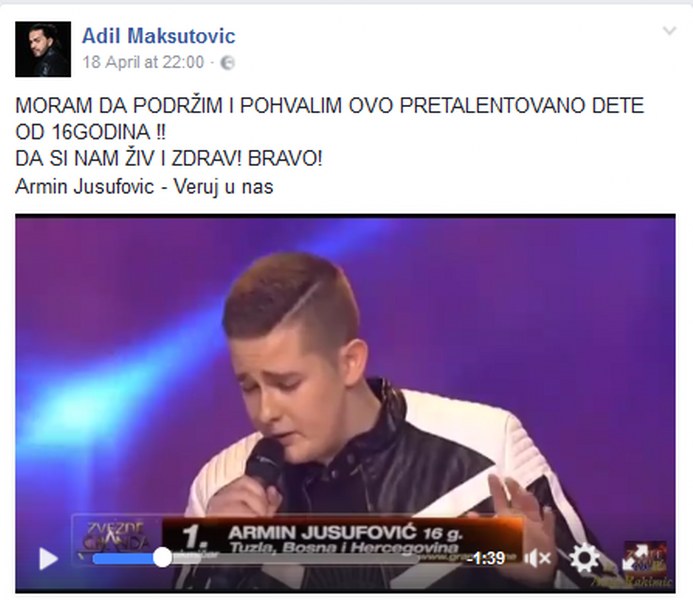The width and height of the screenshot is (693, 600).
Task: Visit Adil Maksutovic profile name link
Action: coord(159,36)
